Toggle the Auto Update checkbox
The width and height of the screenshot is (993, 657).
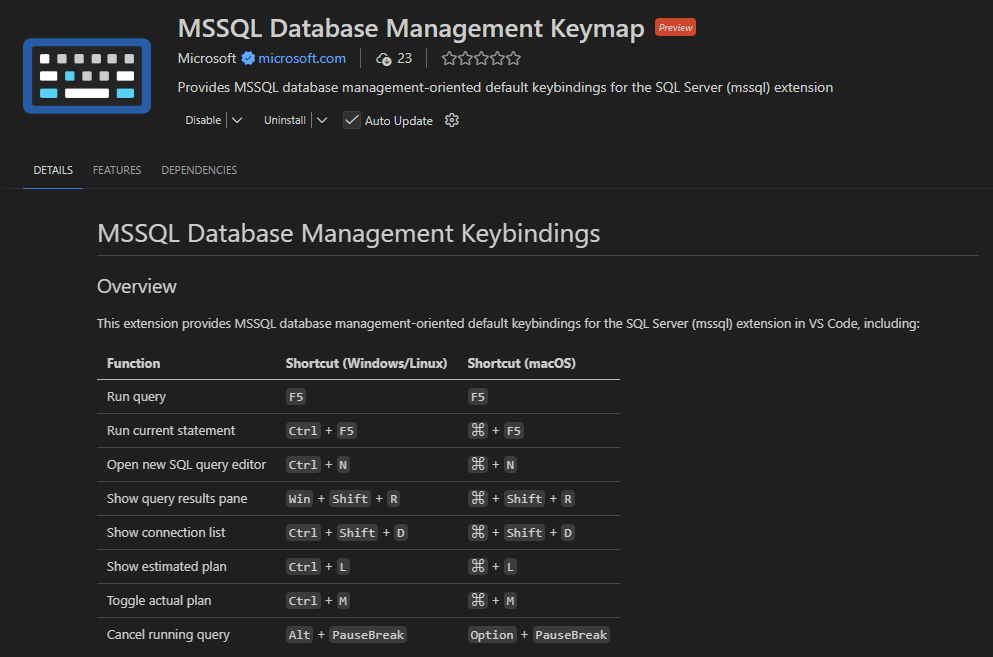click(x=352, y=120)
